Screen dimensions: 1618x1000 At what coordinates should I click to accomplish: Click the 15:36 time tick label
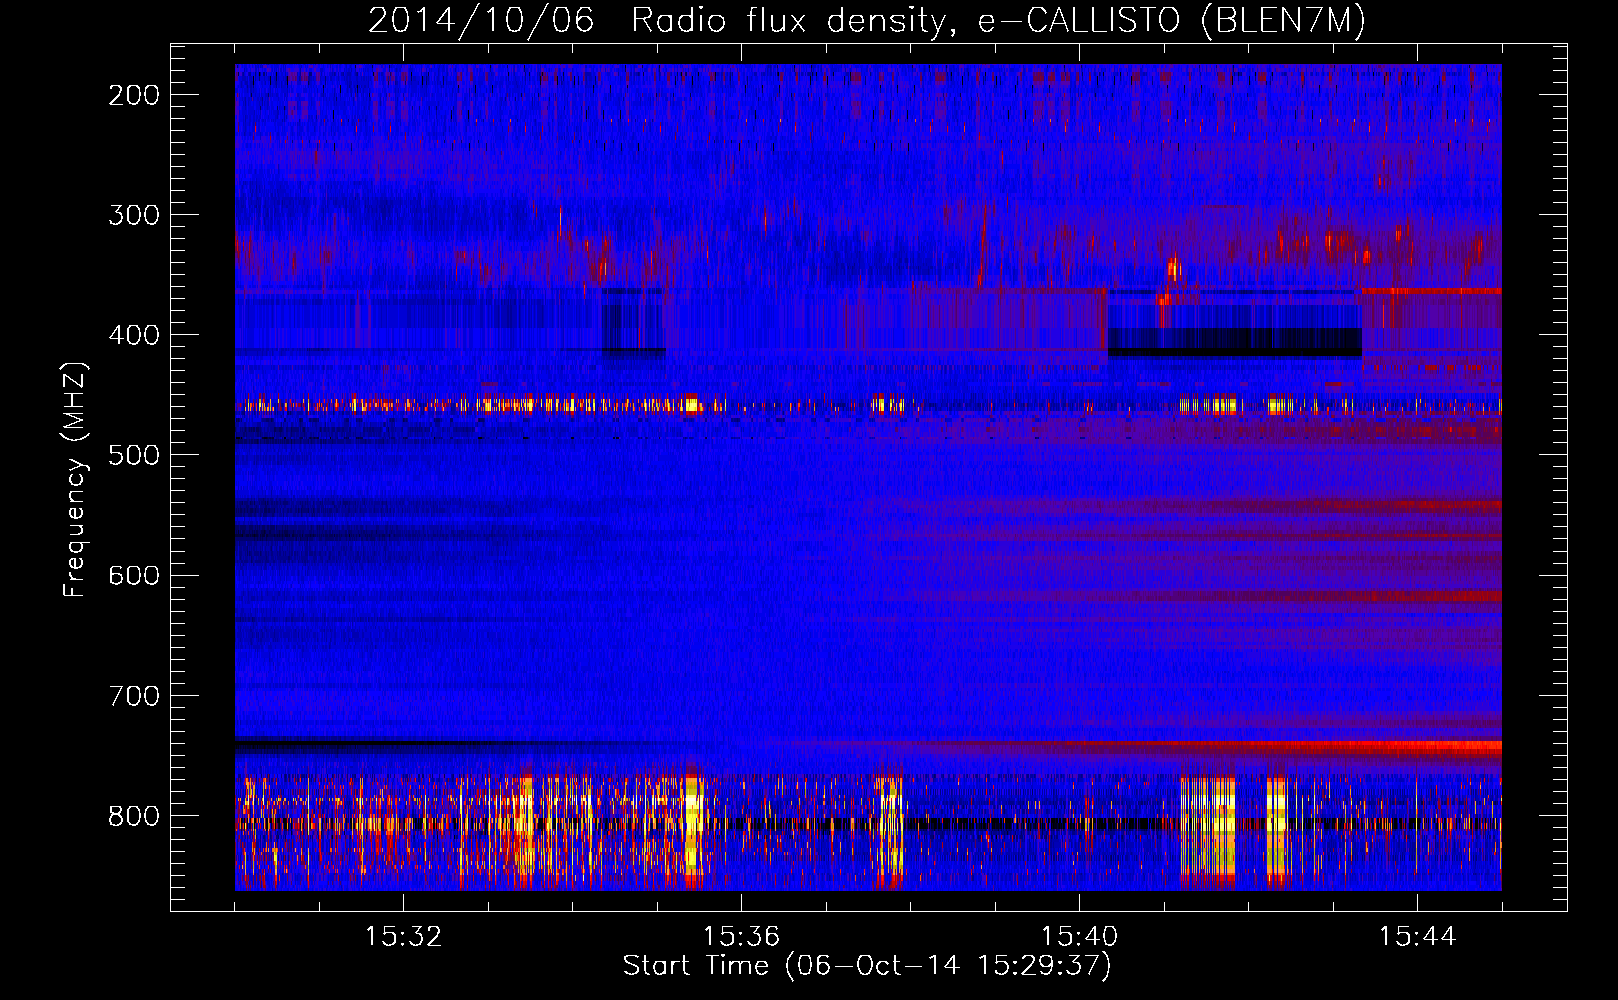coord(741,937)
